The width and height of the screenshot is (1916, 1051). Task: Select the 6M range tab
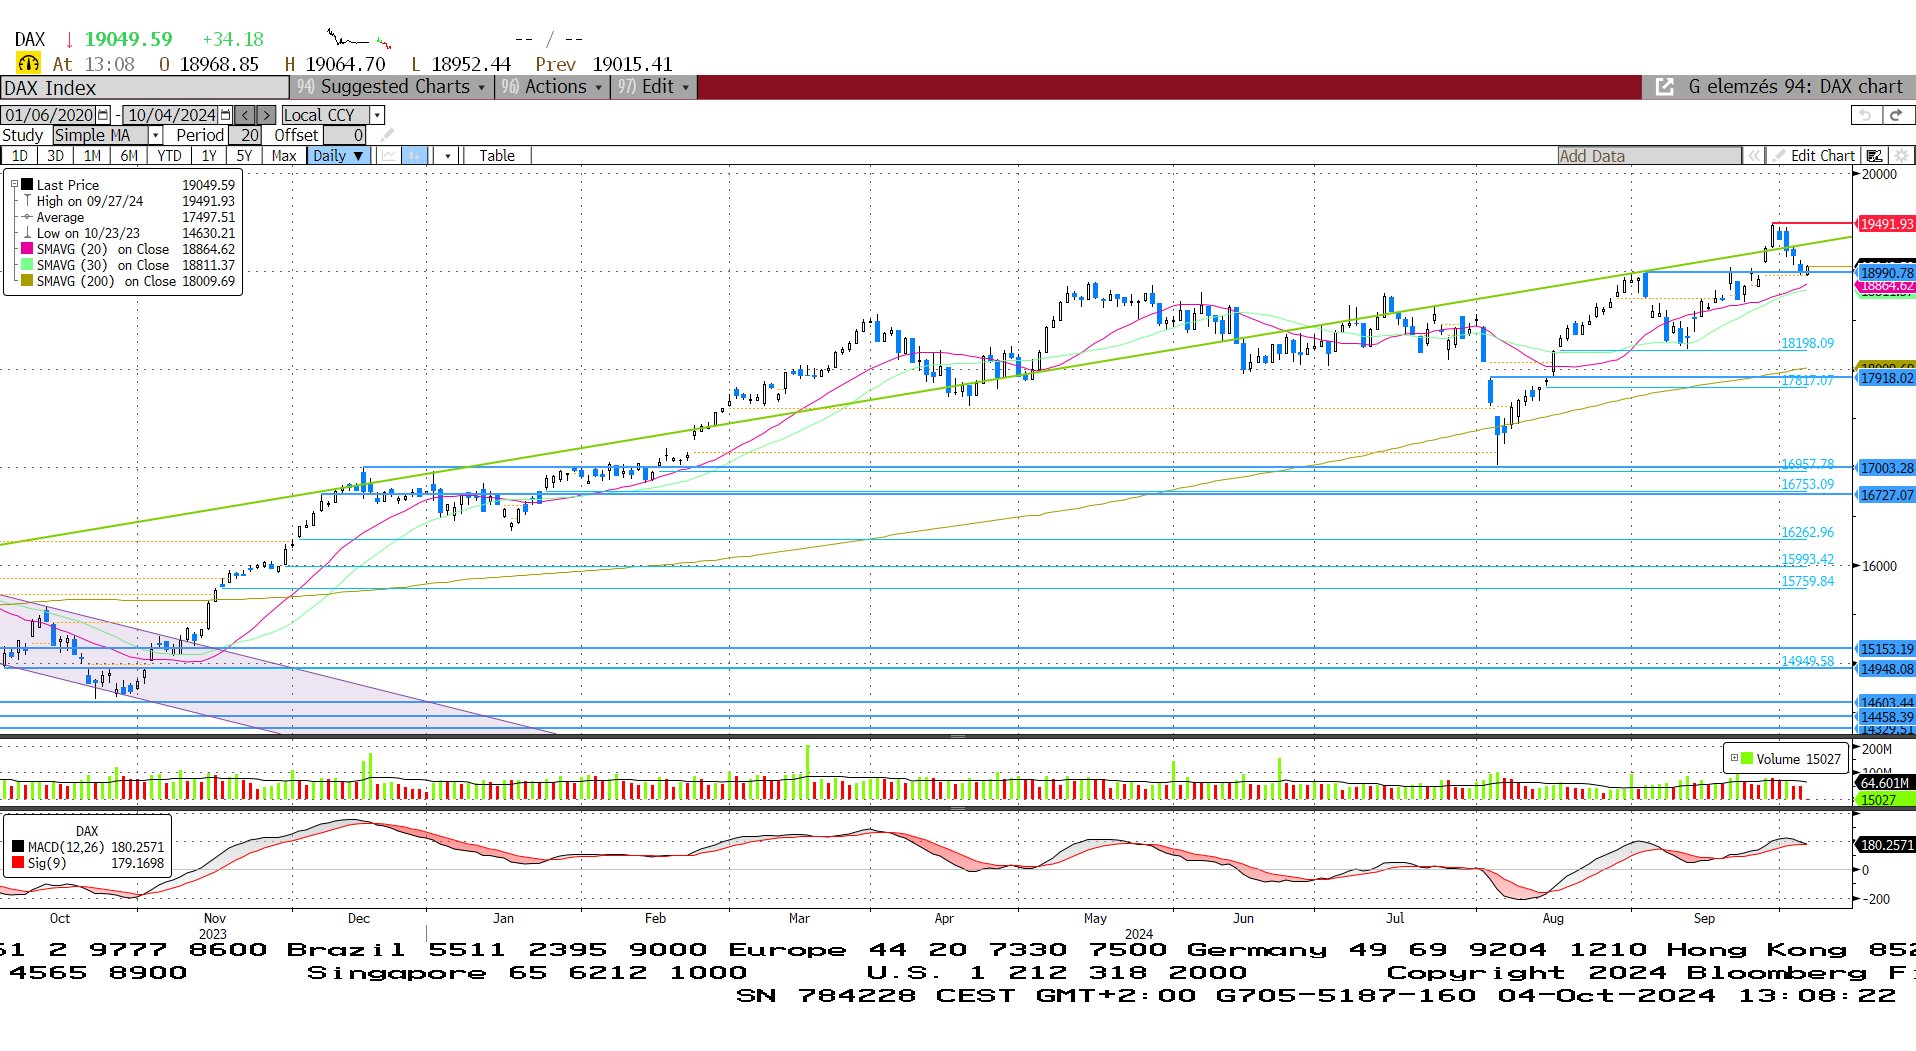[129, 156]
